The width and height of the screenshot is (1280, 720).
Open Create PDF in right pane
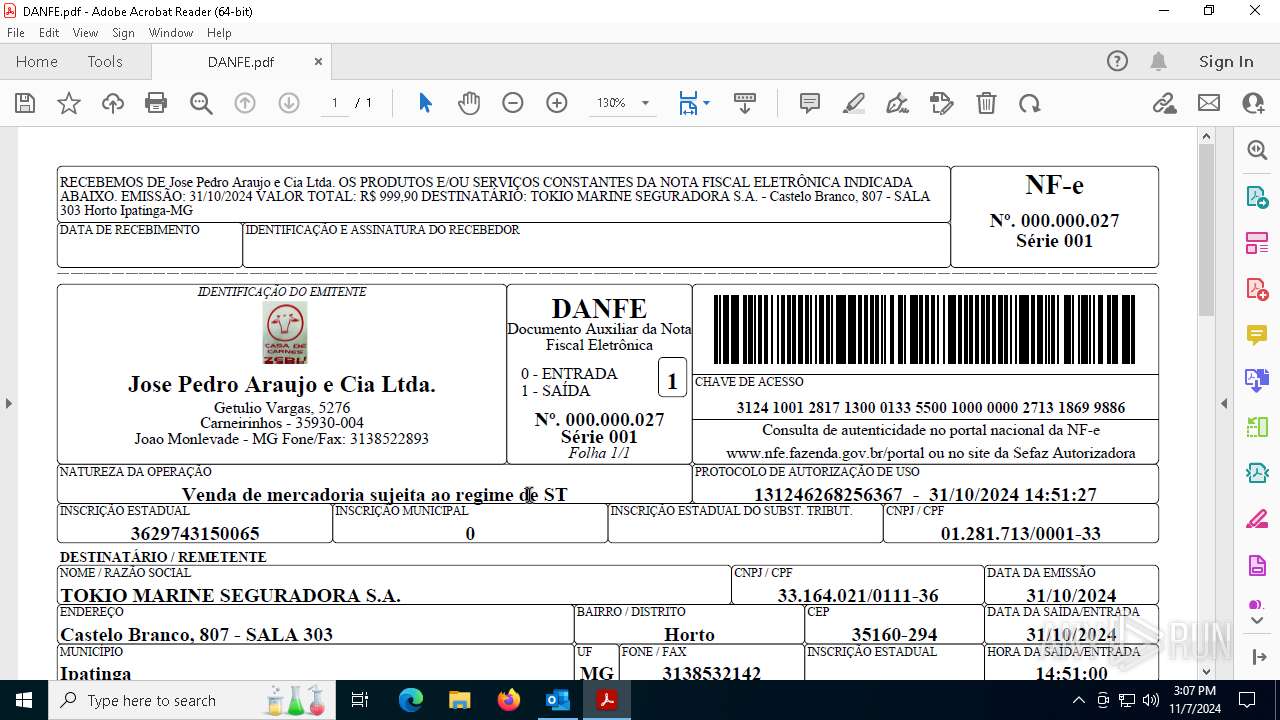[1257, 289]
